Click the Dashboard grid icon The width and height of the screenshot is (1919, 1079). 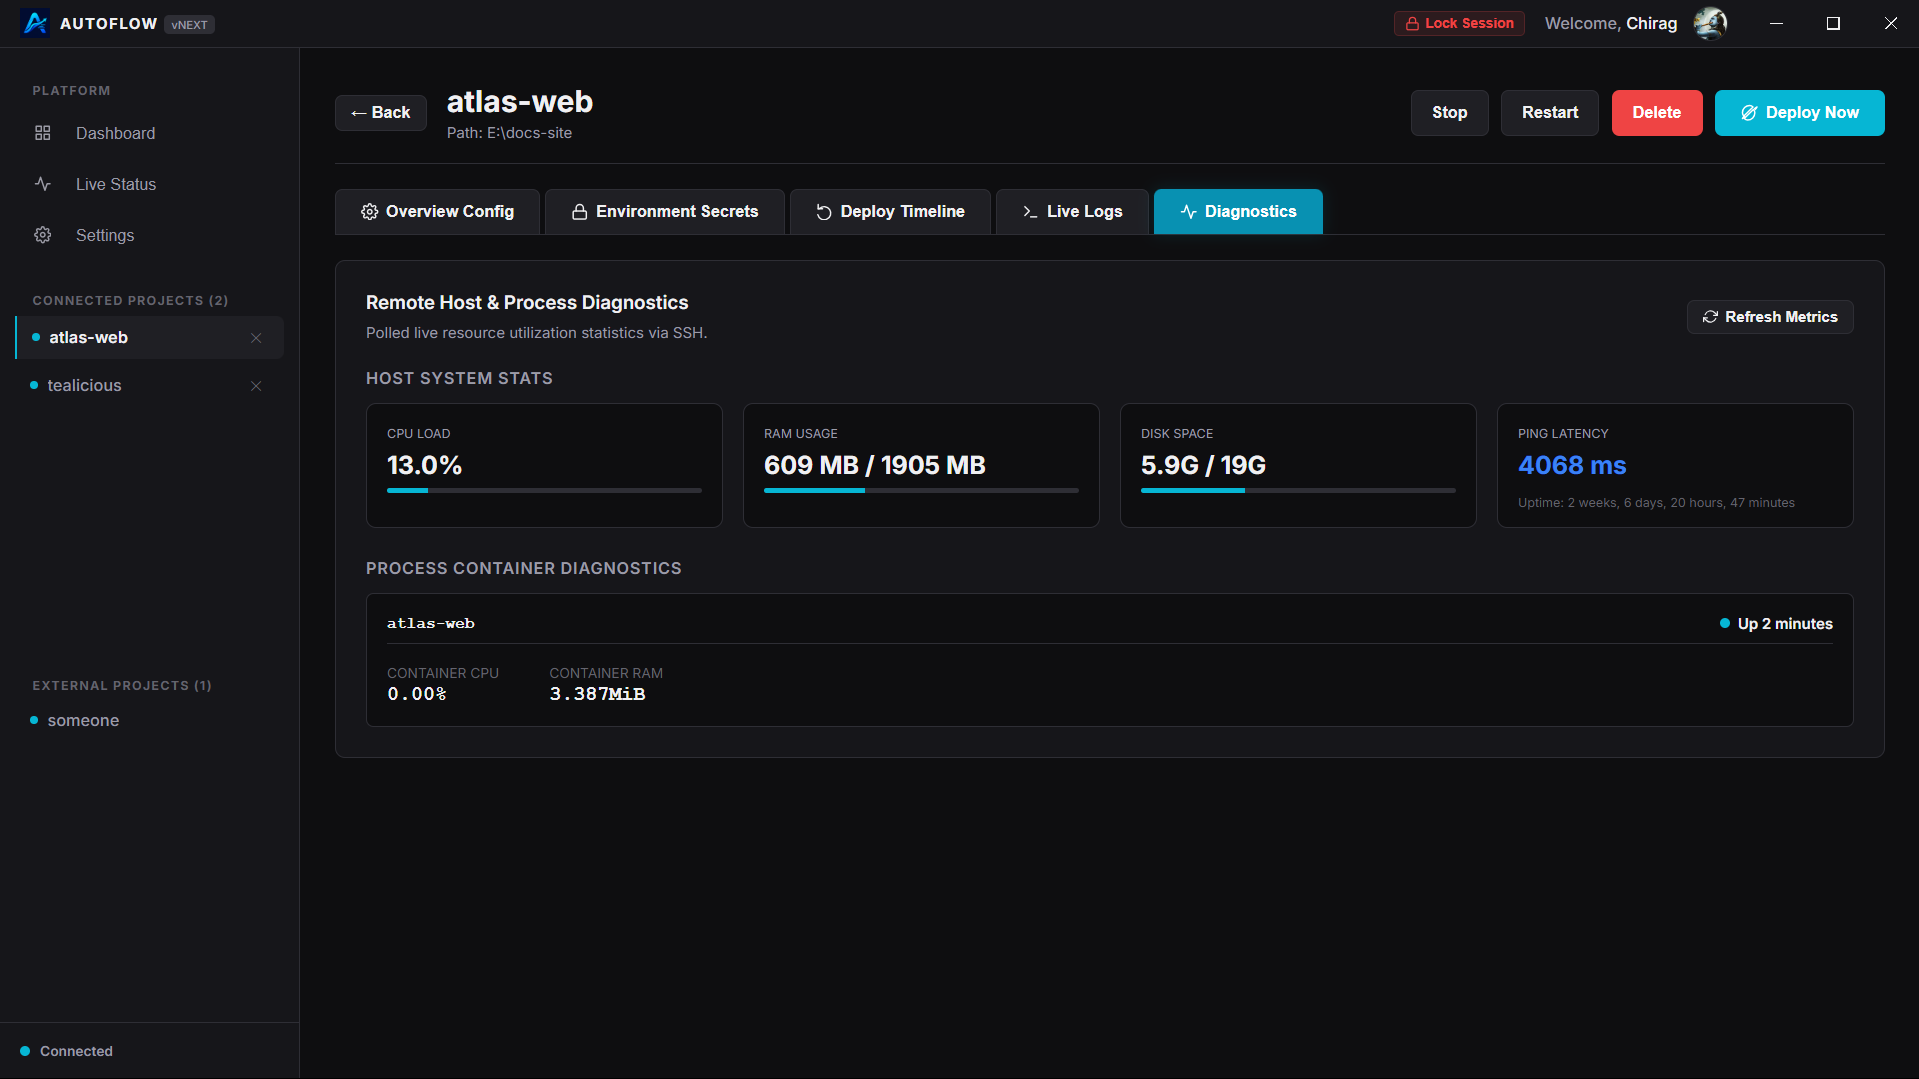[43, 133]
